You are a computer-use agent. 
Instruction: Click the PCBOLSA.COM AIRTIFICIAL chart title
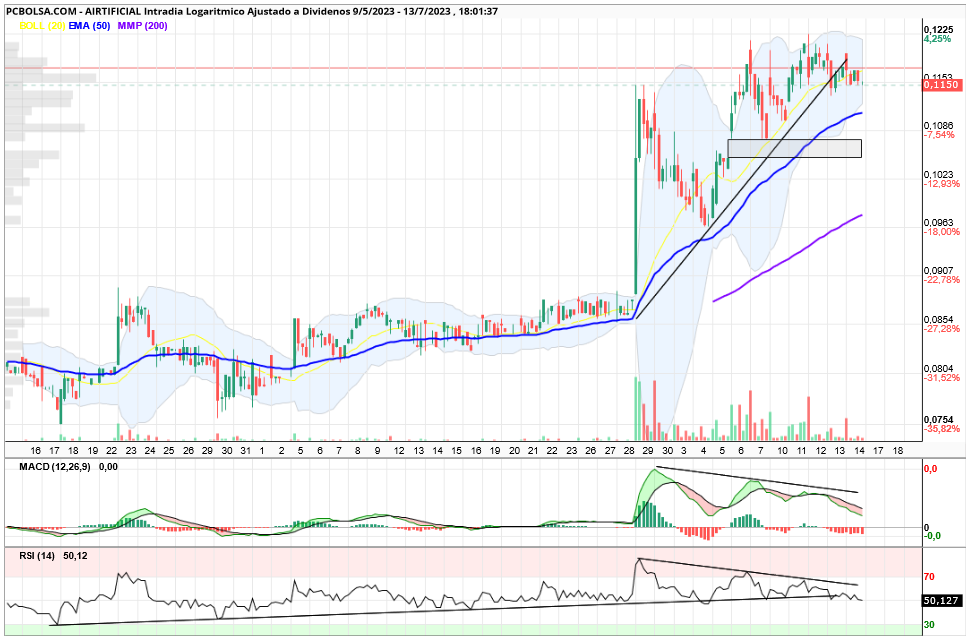251,11
